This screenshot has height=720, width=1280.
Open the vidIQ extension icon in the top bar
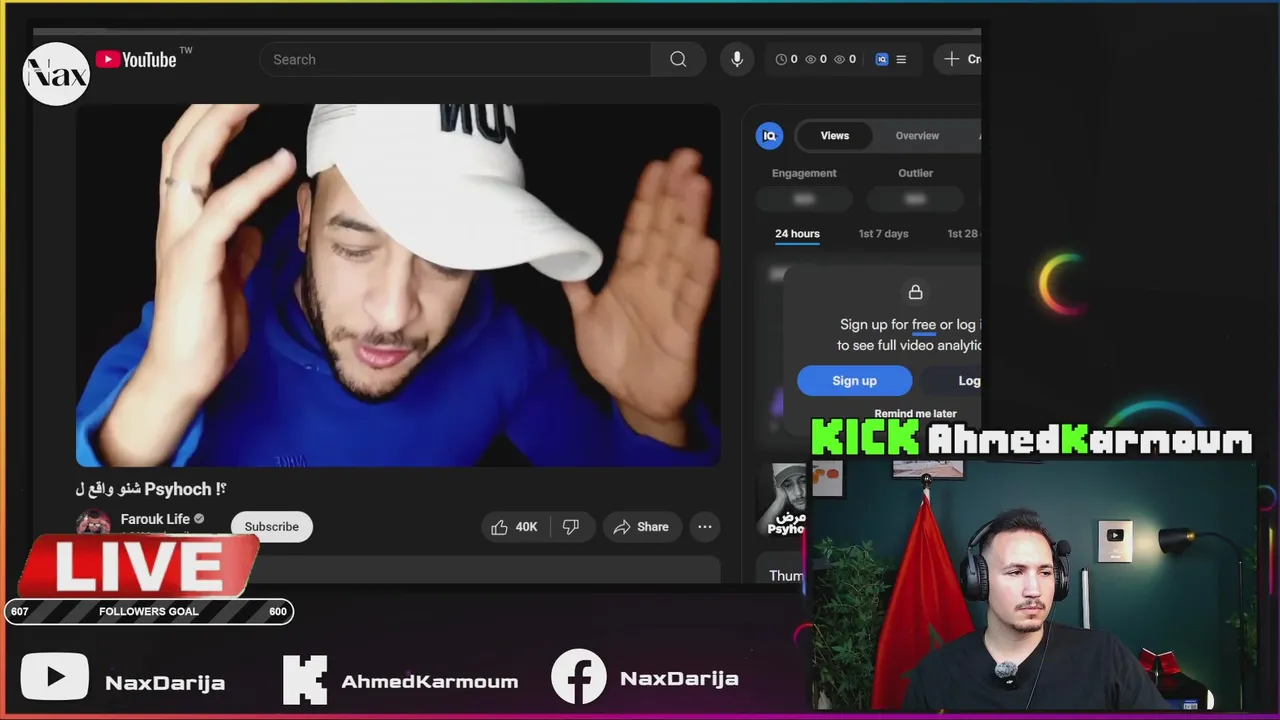tap(882, 60)
